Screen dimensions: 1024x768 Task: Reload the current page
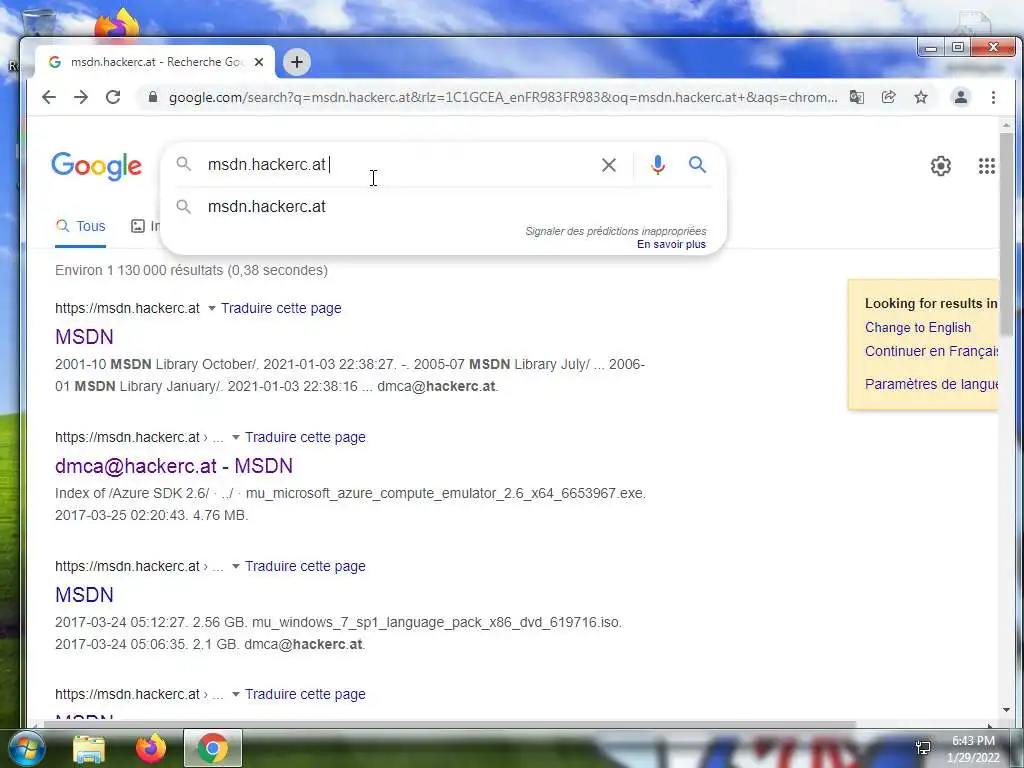click(x=113, y=97)
